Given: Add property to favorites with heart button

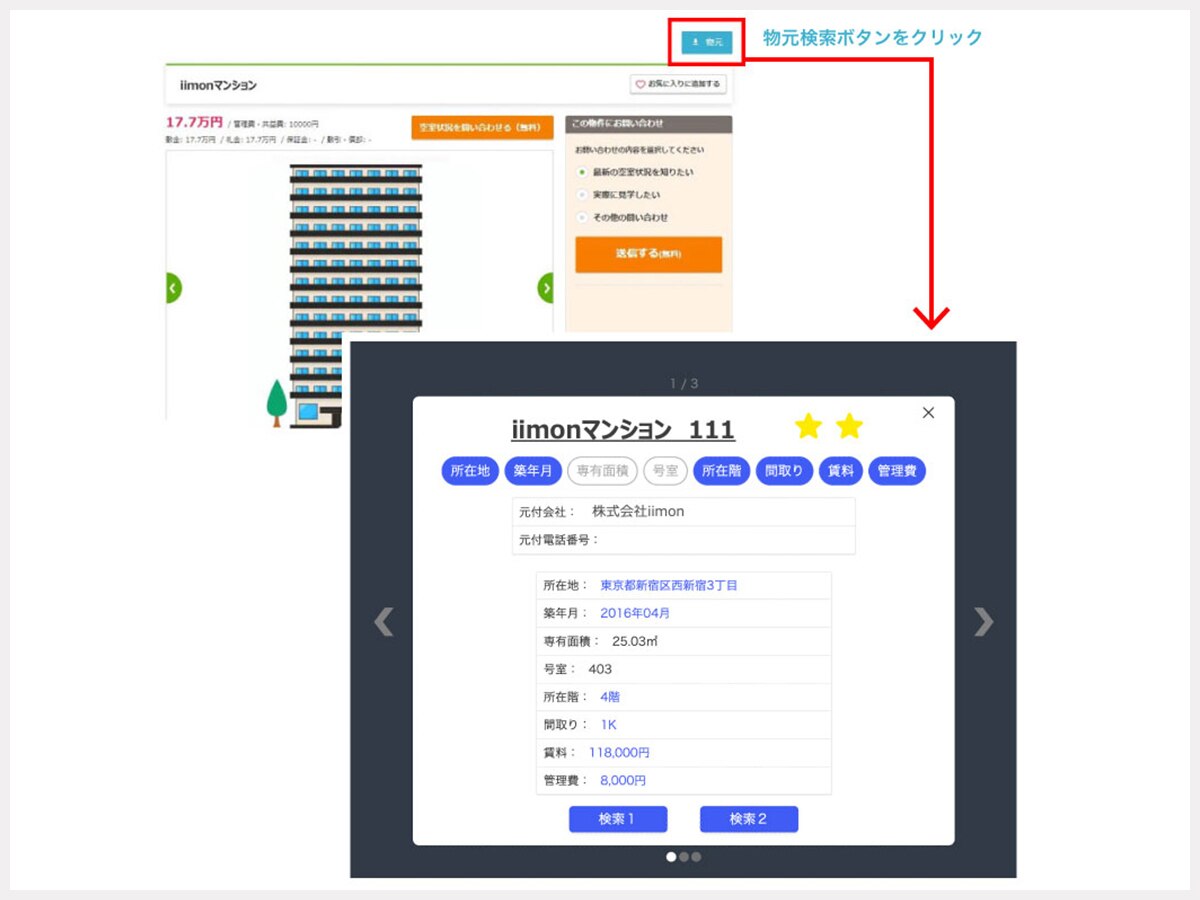Looking at the screenshot, I should 678,84.
